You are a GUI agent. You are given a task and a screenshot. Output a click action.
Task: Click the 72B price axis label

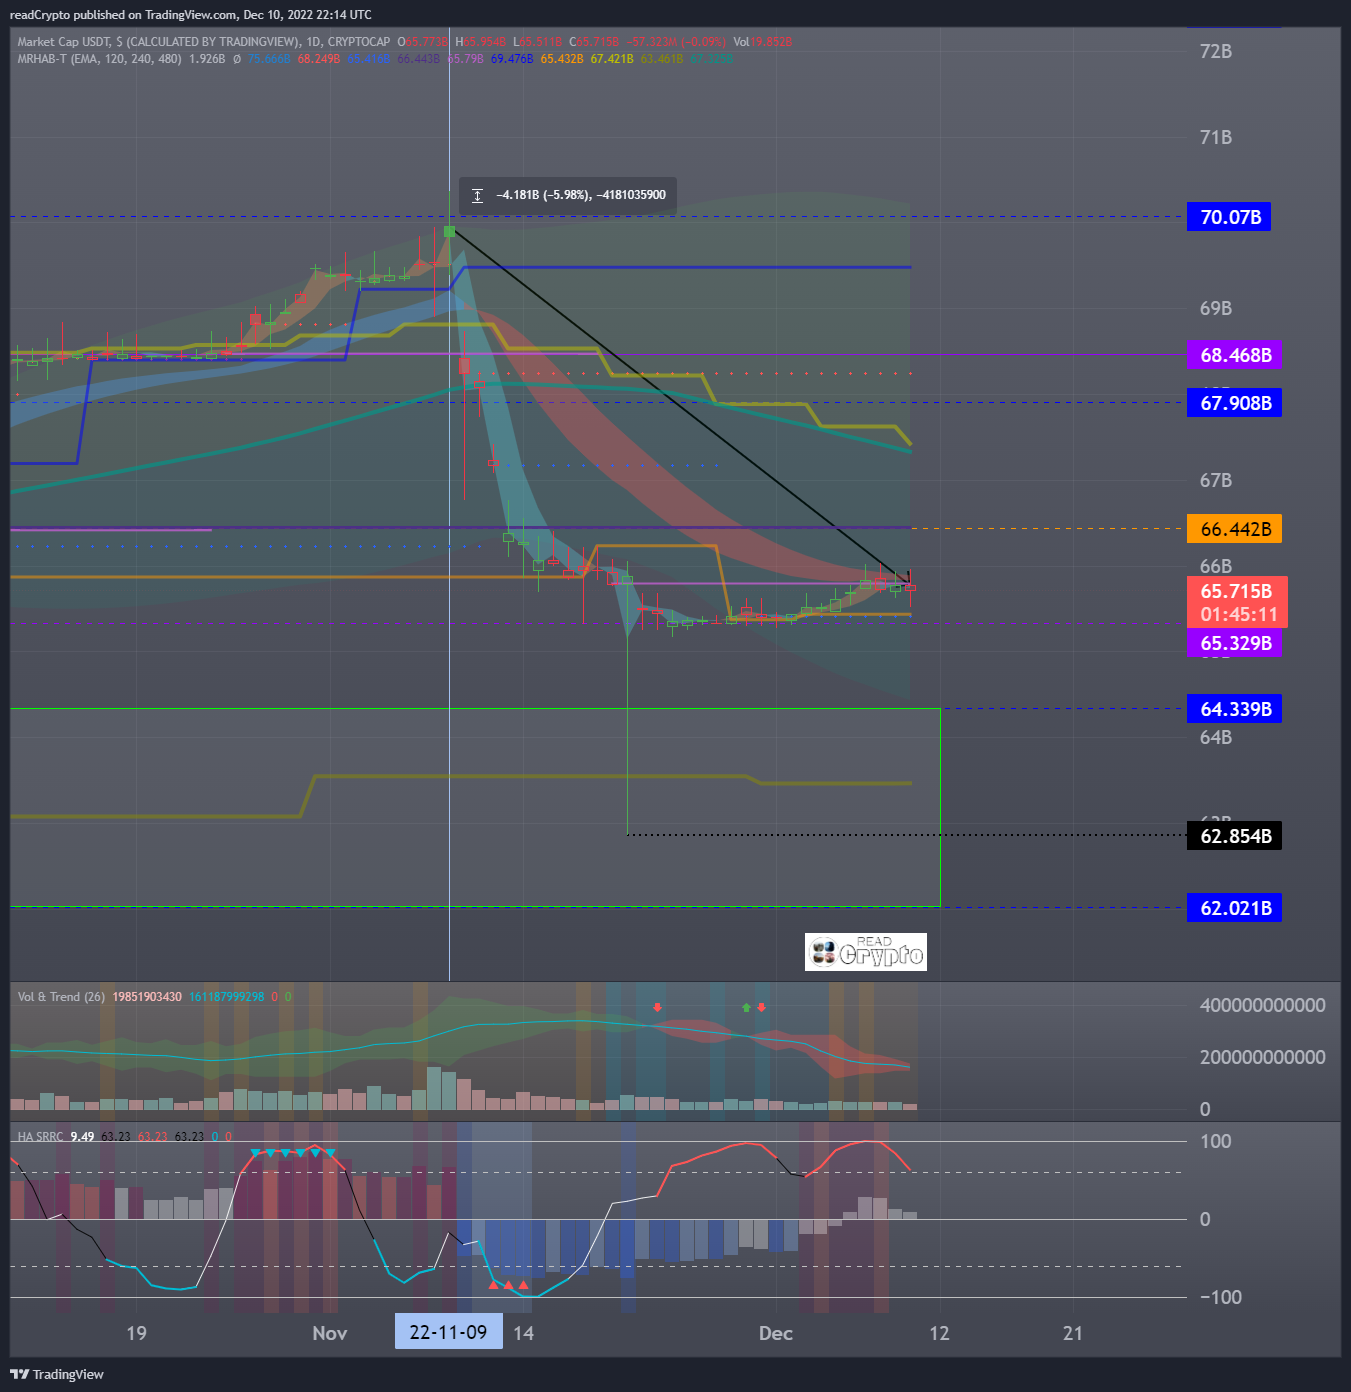[1216, 51]
